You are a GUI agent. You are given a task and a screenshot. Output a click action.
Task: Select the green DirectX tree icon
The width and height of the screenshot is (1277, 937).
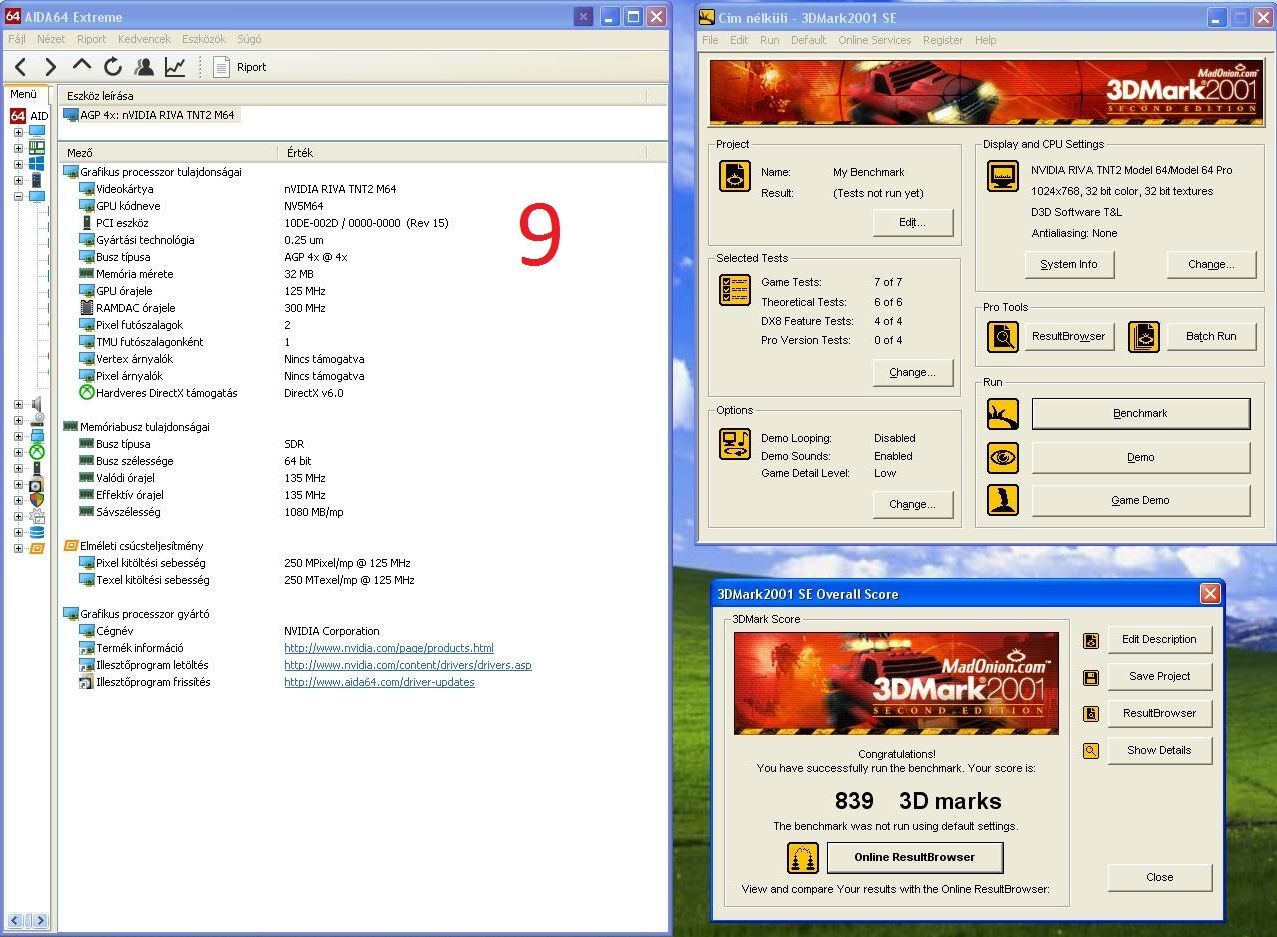[37, 452]
